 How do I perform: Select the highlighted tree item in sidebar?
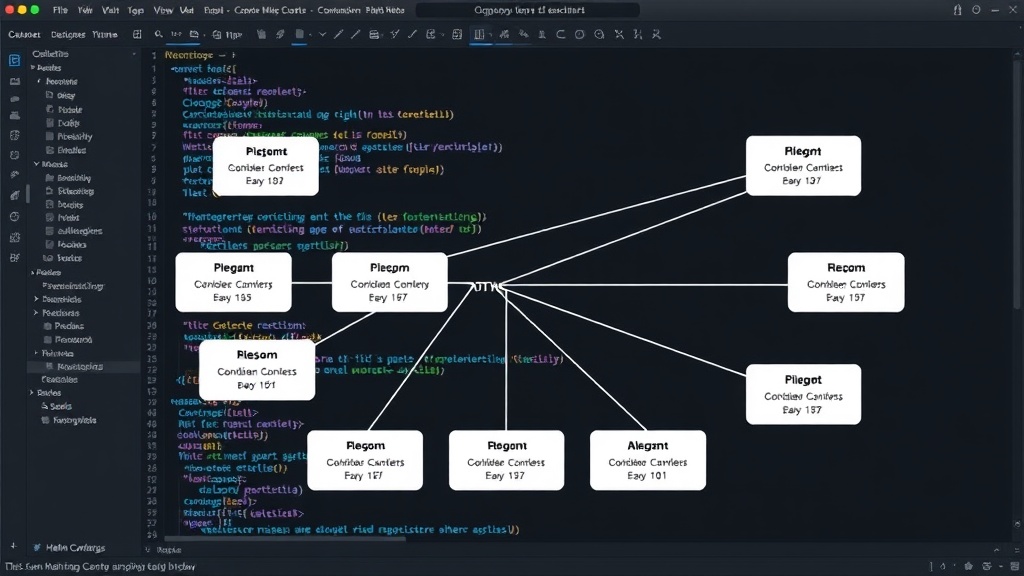84,366
